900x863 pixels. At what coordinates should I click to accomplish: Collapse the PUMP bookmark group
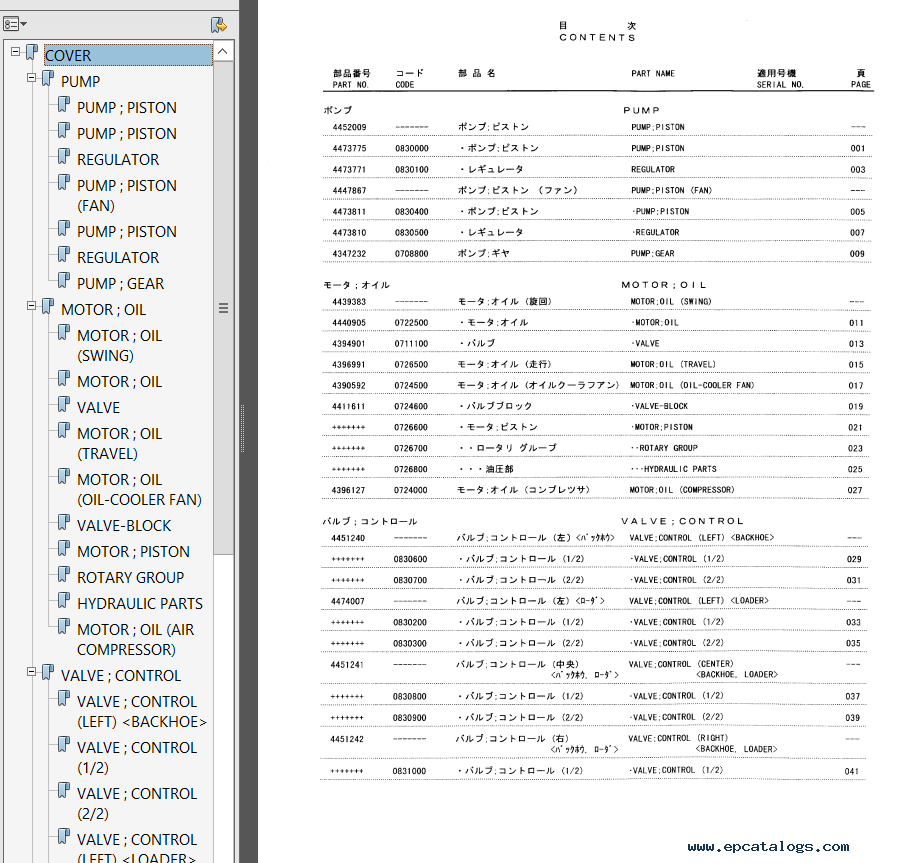pyautogui.click(x=32, y=77)
